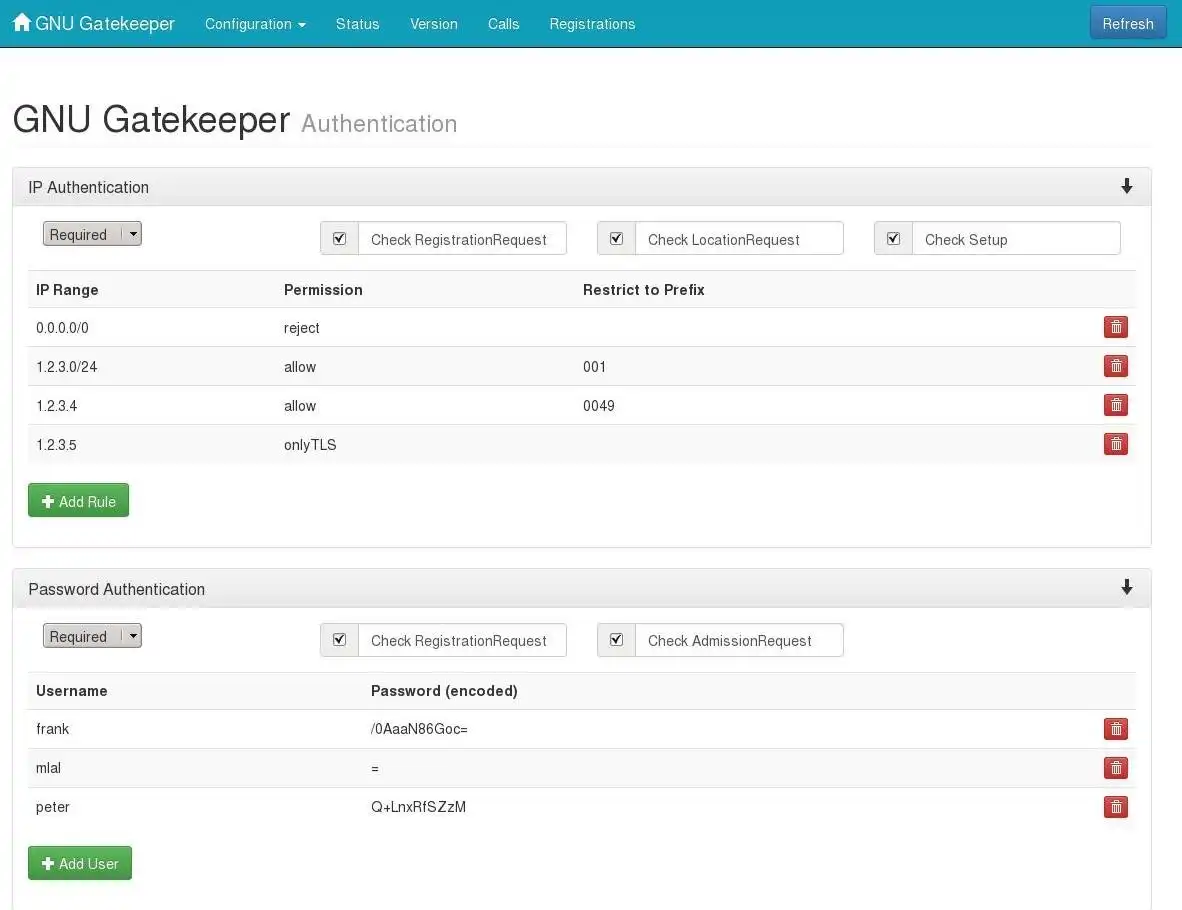
Task: Toggle IP Check RegistrationRequest checkbox
Action: [x=339, y=239]
